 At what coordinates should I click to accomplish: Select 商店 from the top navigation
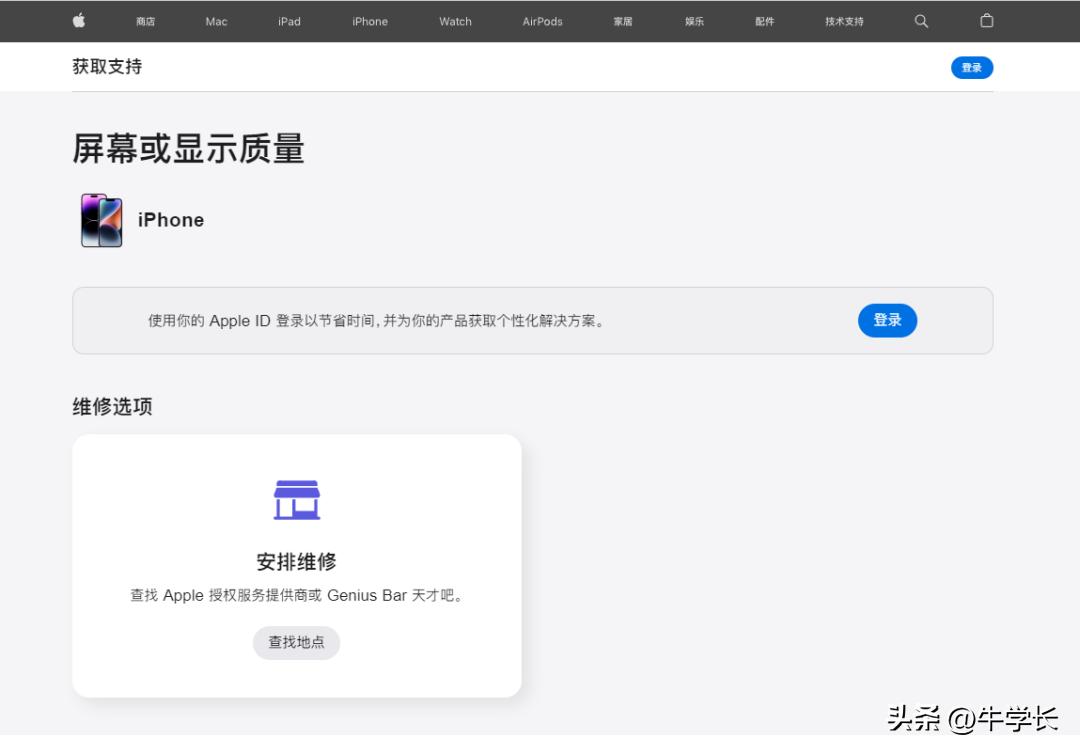click(145, 20)
